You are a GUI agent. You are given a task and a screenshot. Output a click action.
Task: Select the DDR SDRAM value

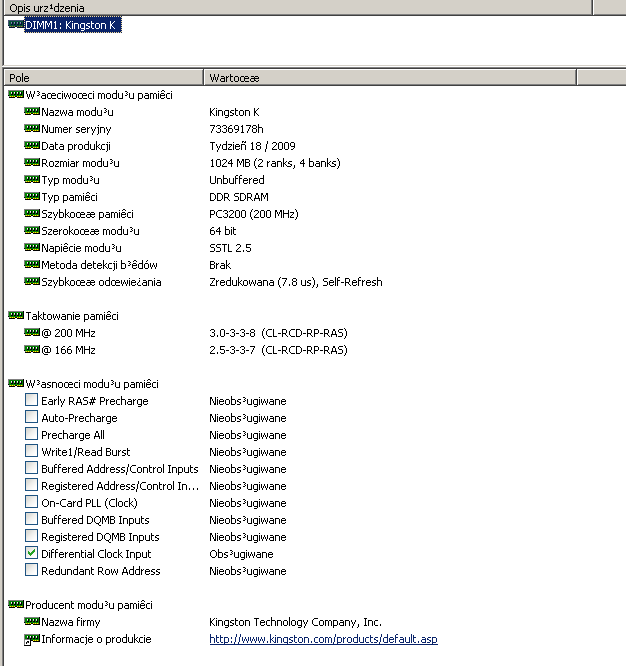tap(239, 197)
